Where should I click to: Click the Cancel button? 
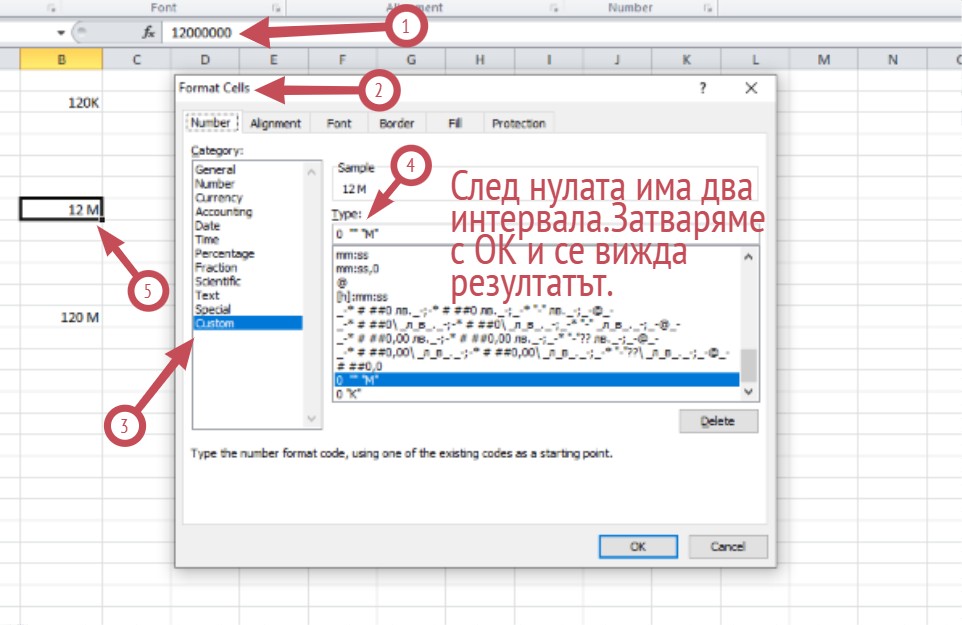pyautogui.click(x=728, y=547)
